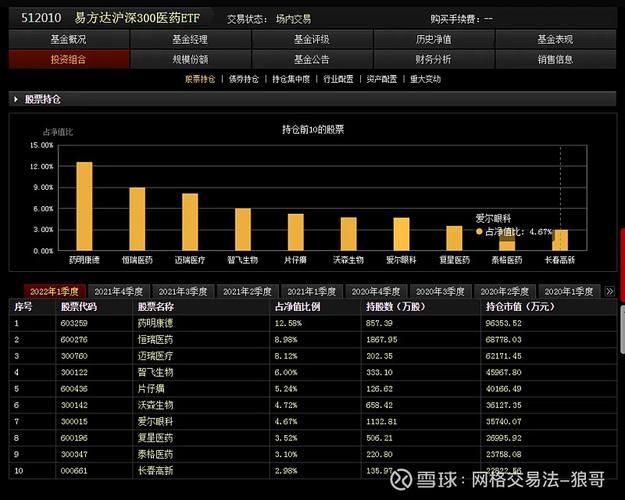Open the 历史净值 tab
This screenshot has height=500, width=625.
[x=434, y=39]
